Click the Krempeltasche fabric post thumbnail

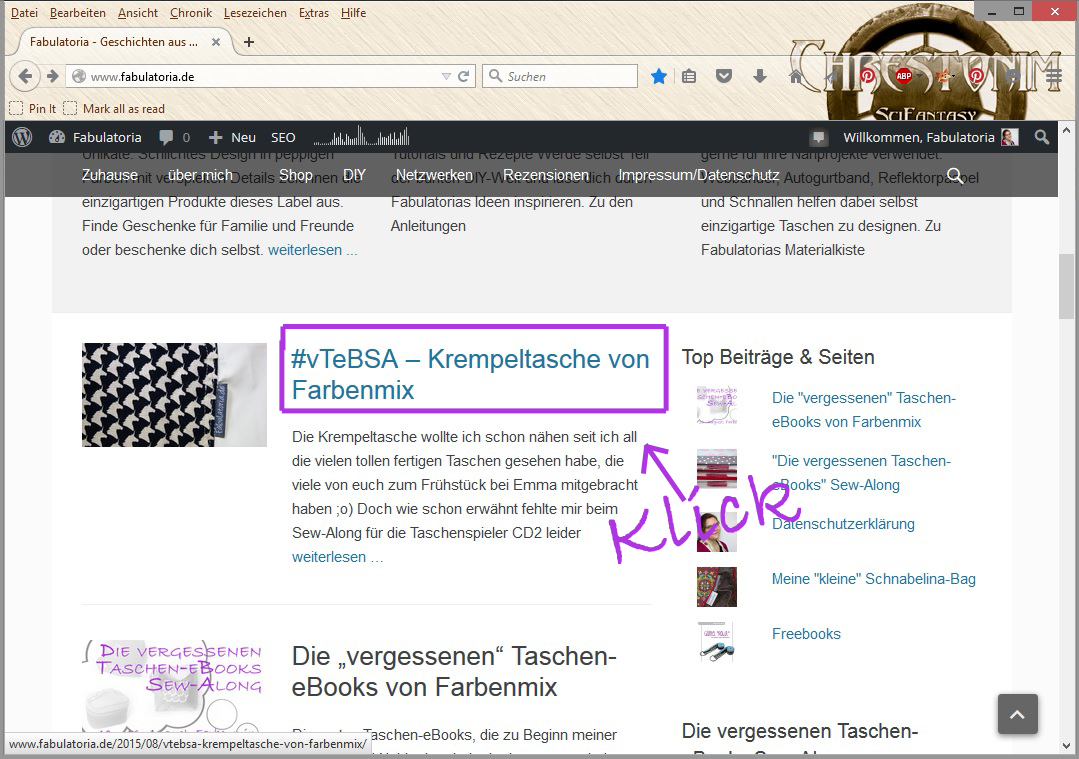[174, 395]
